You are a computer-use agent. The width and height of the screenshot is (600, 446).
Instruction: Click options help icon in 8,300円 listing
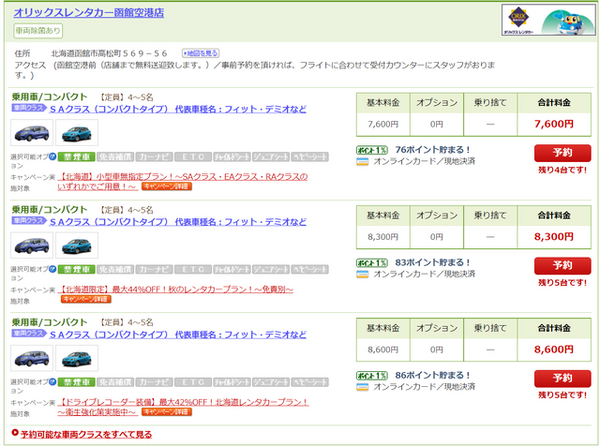tap(53, 269)
